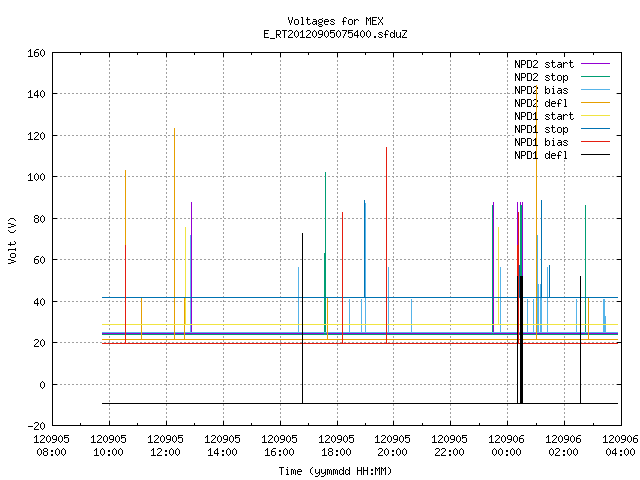
Task: Click the '120905 18:00' time tick label
Action: 336,446
